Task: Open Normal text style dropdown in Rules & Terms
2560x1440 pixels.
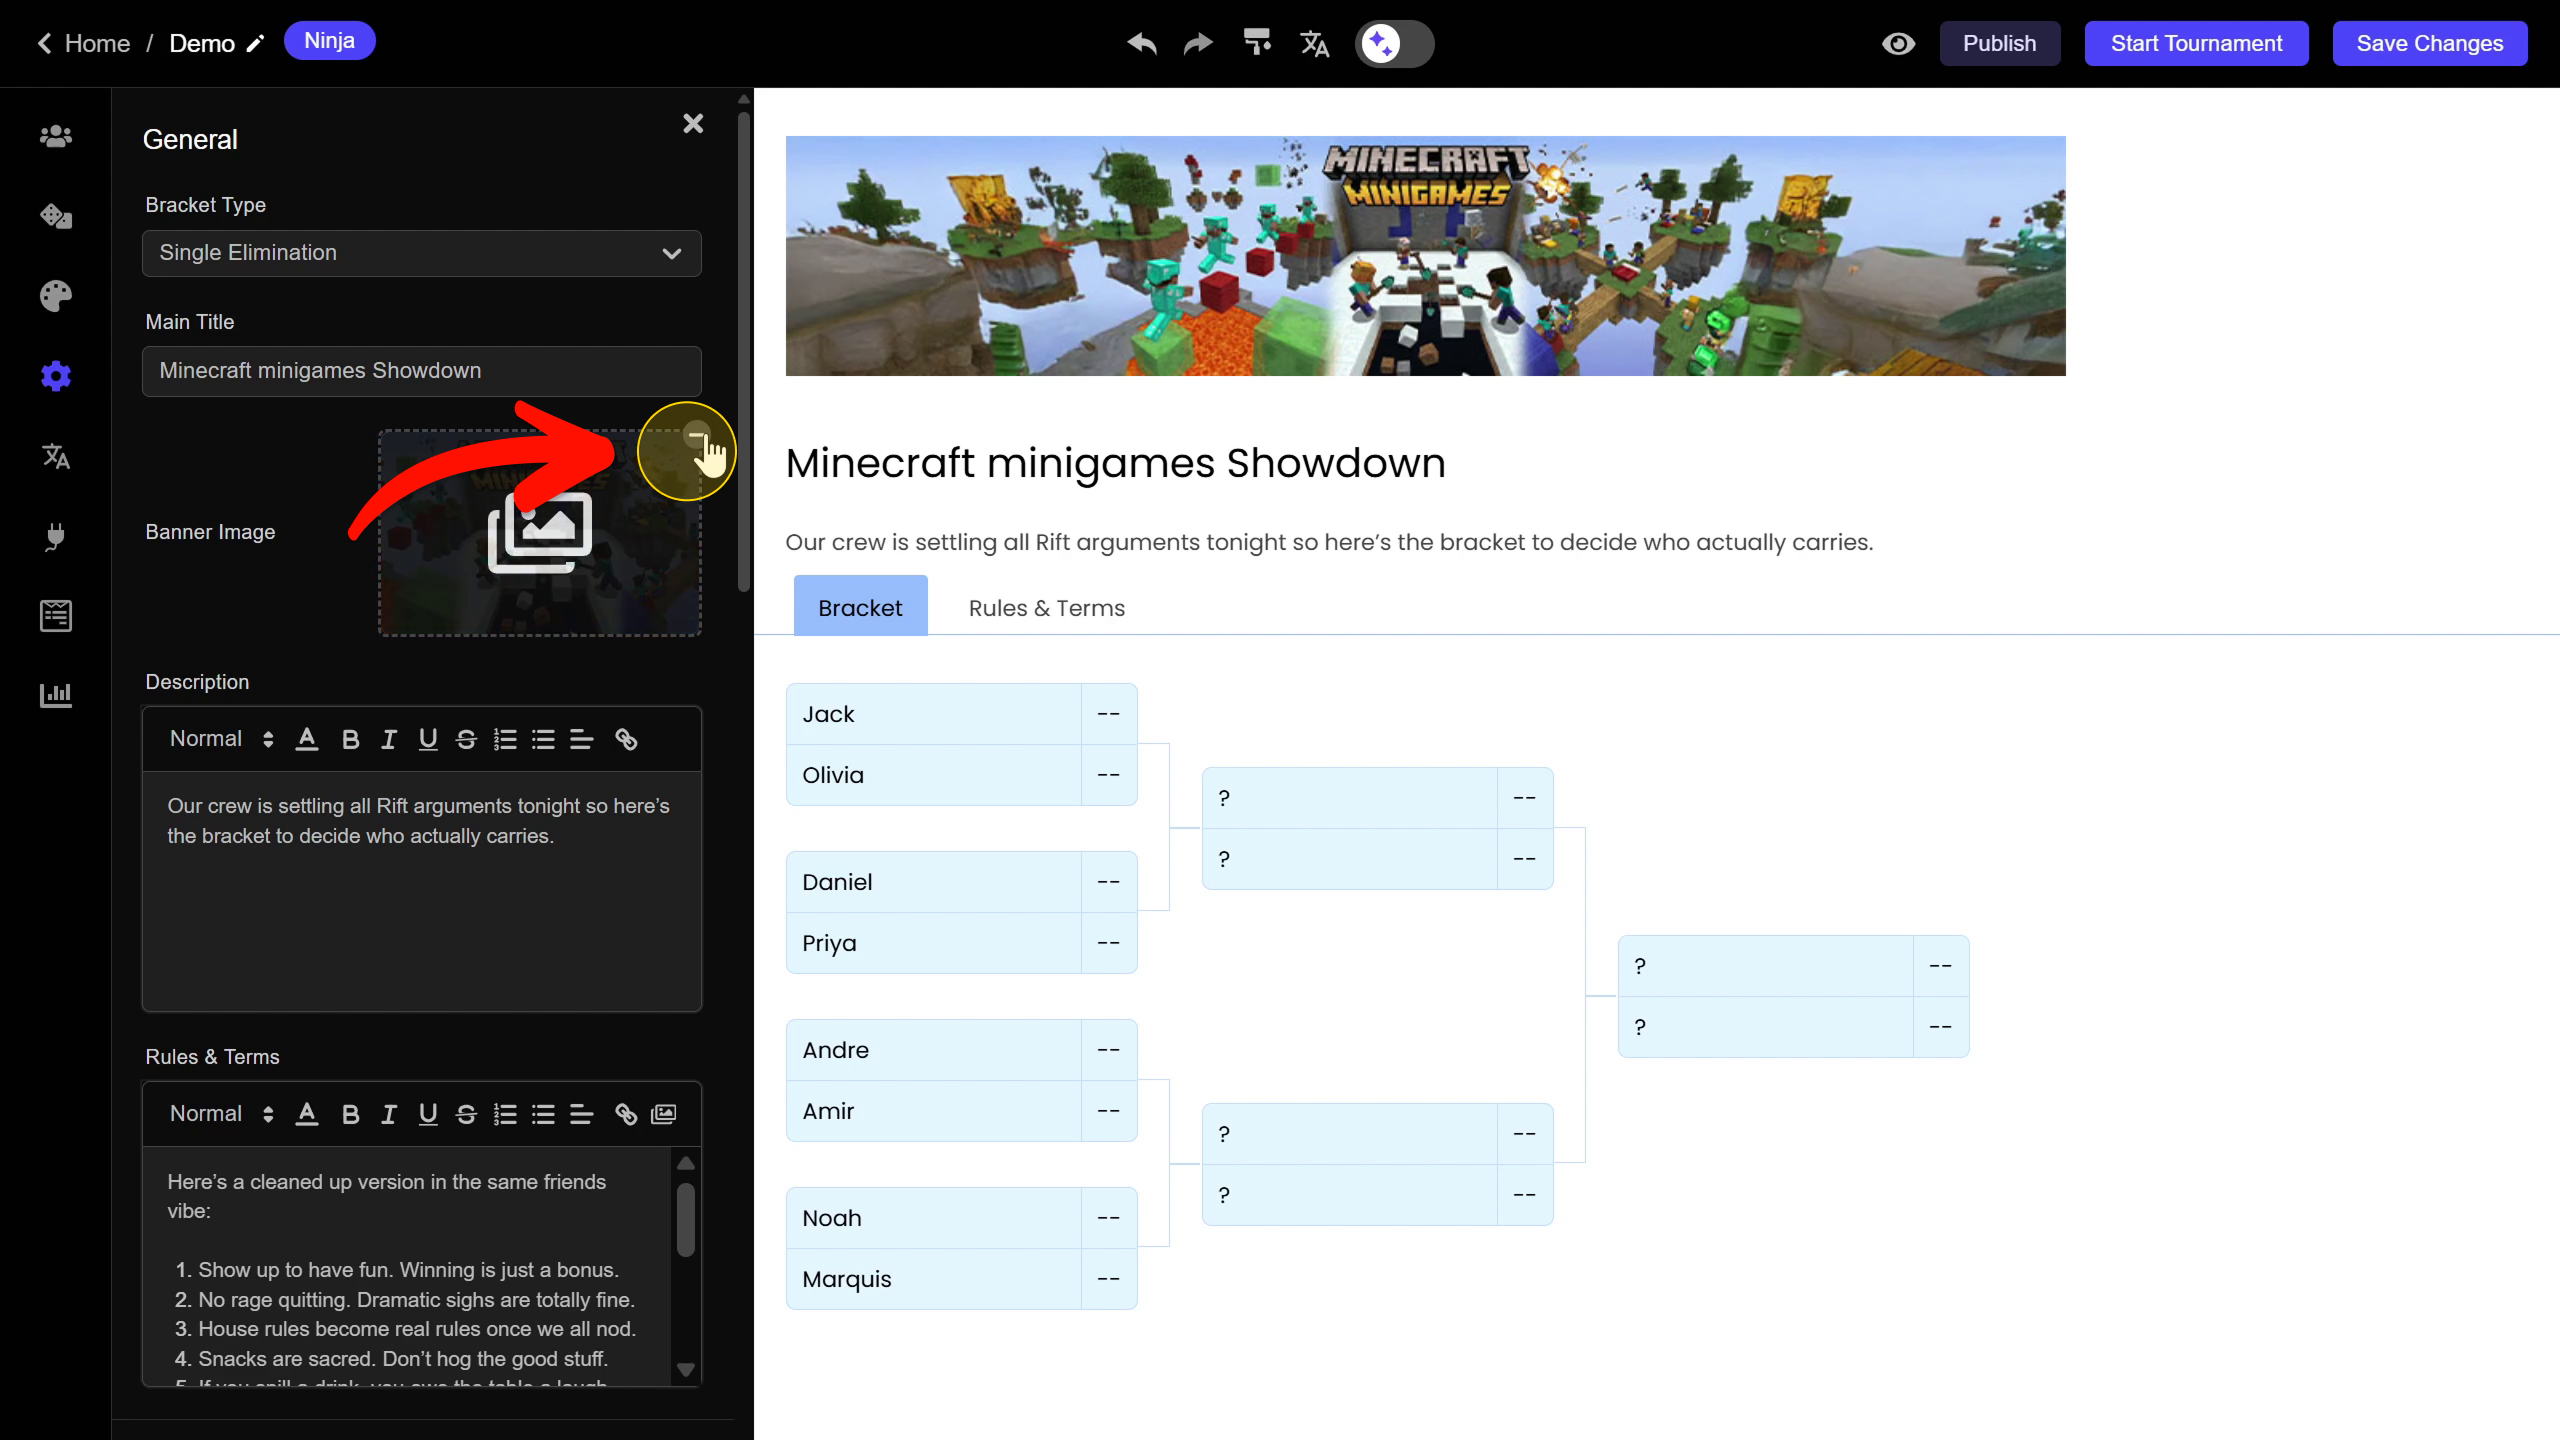Action: coord(221,1114)
